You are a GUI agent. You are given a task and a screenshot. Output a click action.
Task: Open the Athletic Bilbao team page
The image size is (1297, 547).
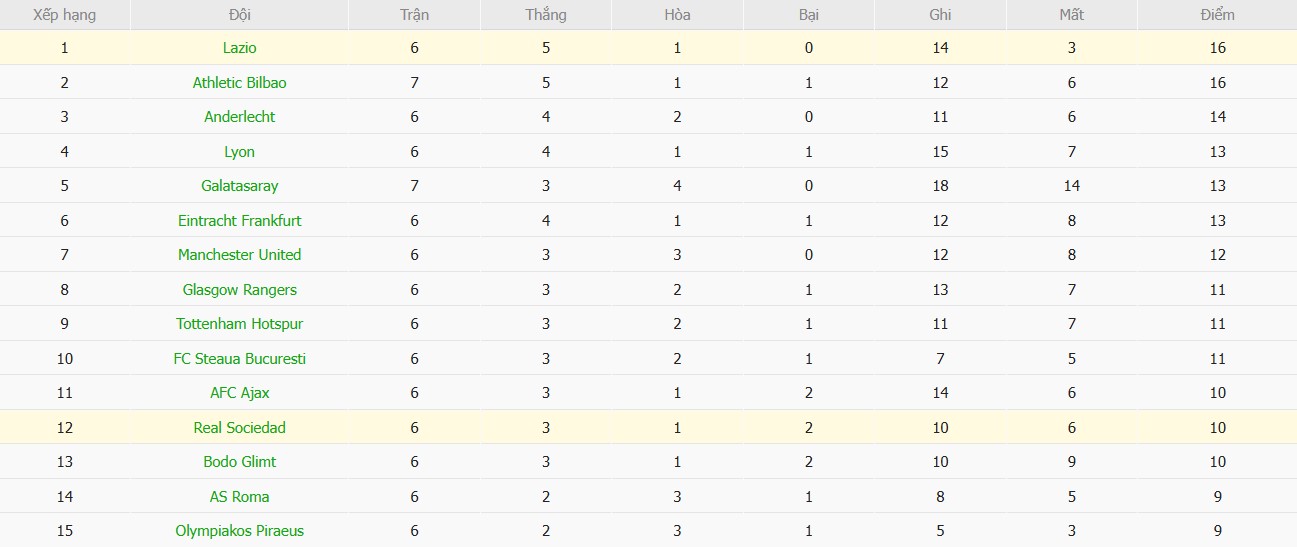pyautogui.click(x=240, y=82)
